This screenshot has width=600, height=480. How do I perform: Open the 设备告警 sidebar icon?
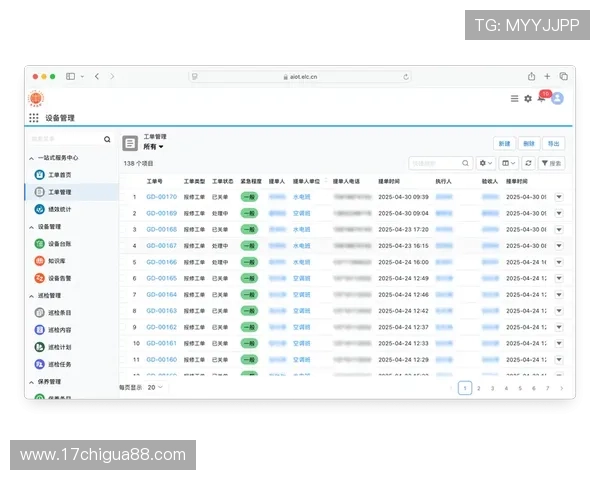(x=39, y=278)
